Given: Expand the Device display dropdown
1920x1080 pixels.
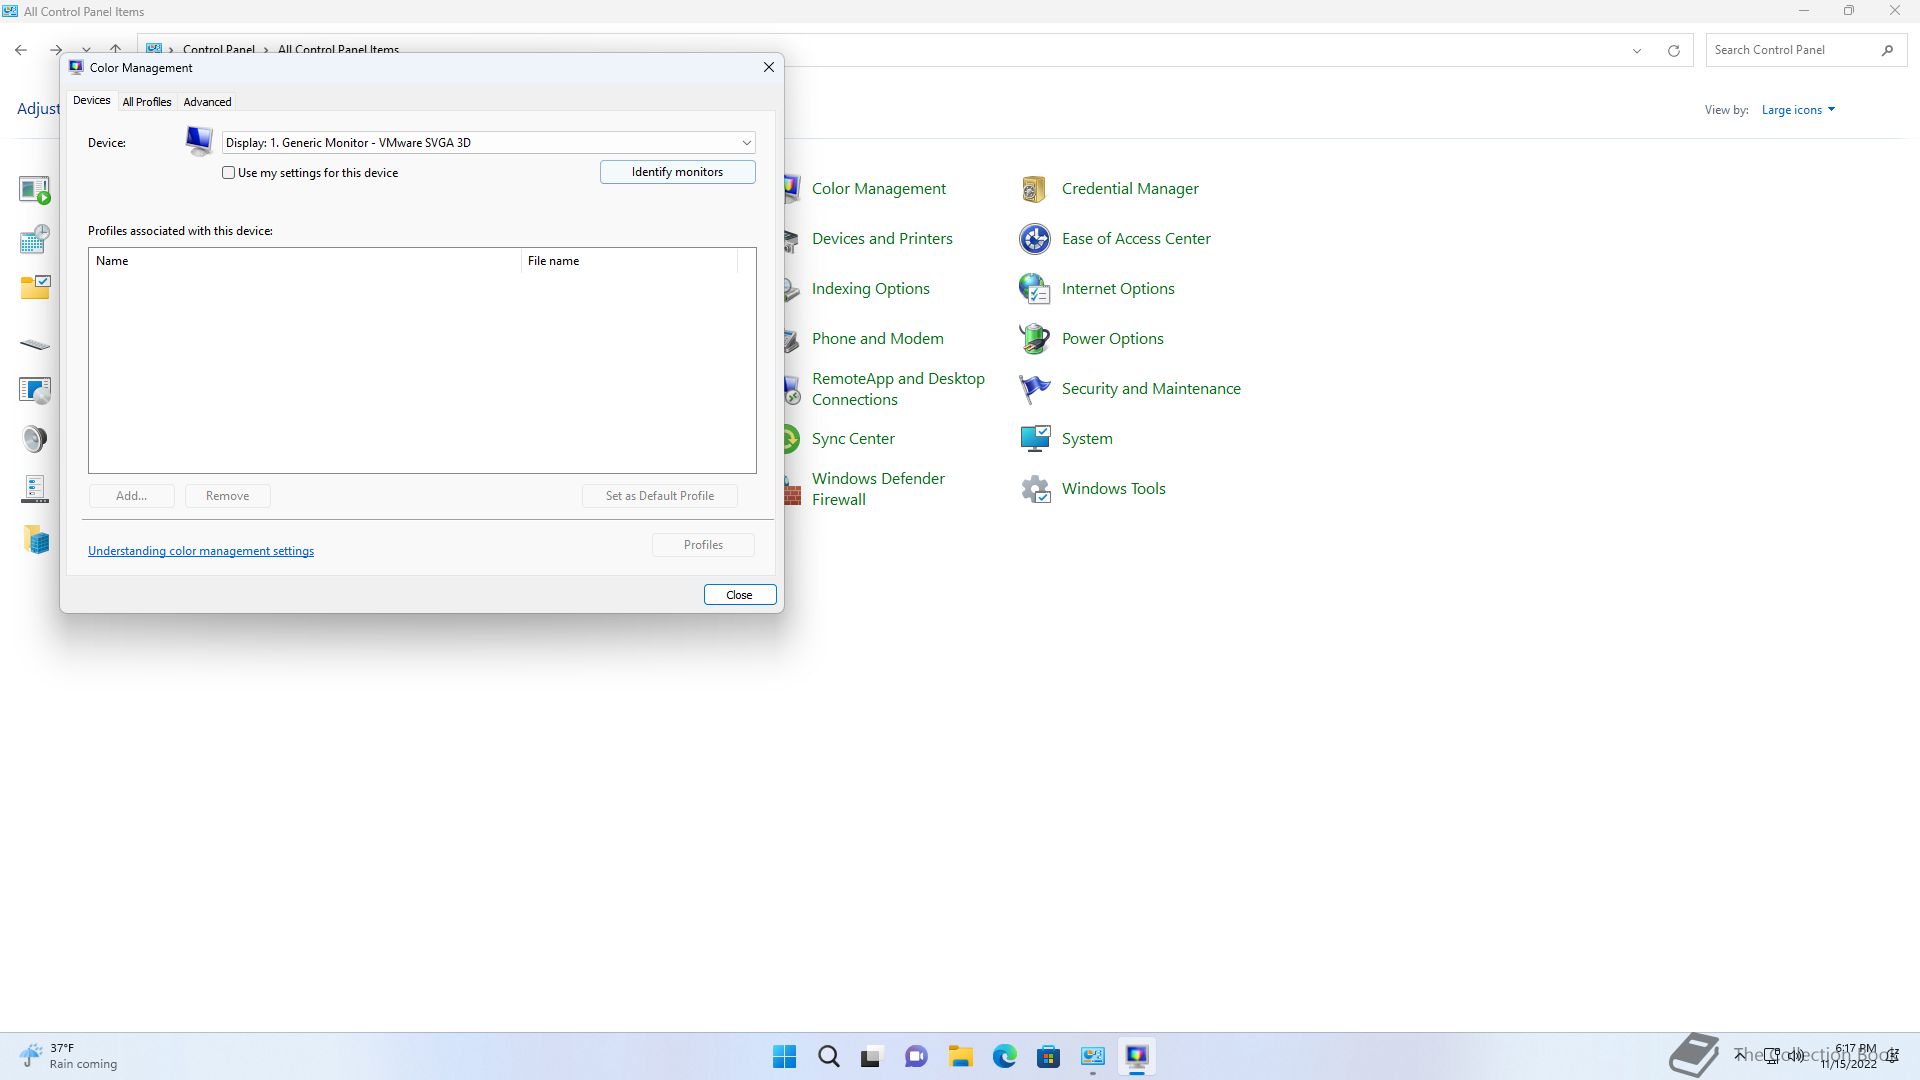Looking at the screenshot, I should point(746,143).
